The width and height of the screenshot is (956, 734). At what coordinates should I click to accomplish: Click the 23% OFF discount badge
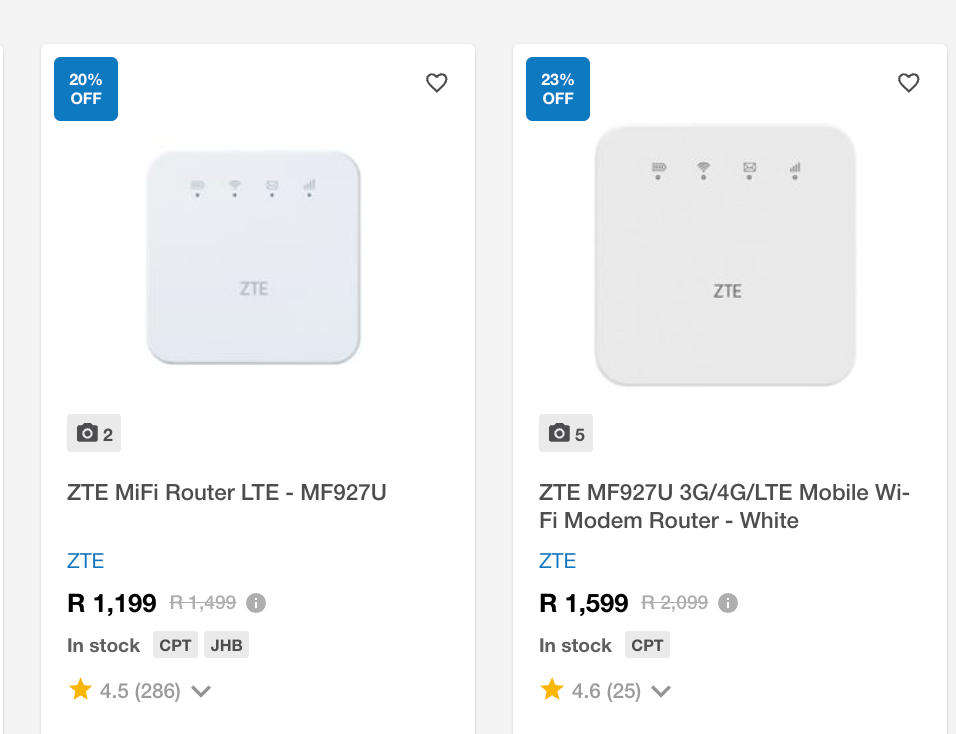point(557,89)
